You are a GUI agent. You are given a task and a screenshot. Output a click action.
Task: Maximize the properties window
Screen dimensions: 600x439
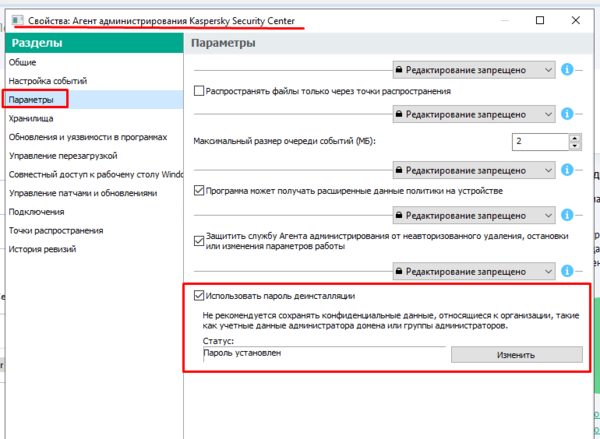coord(540,20)
